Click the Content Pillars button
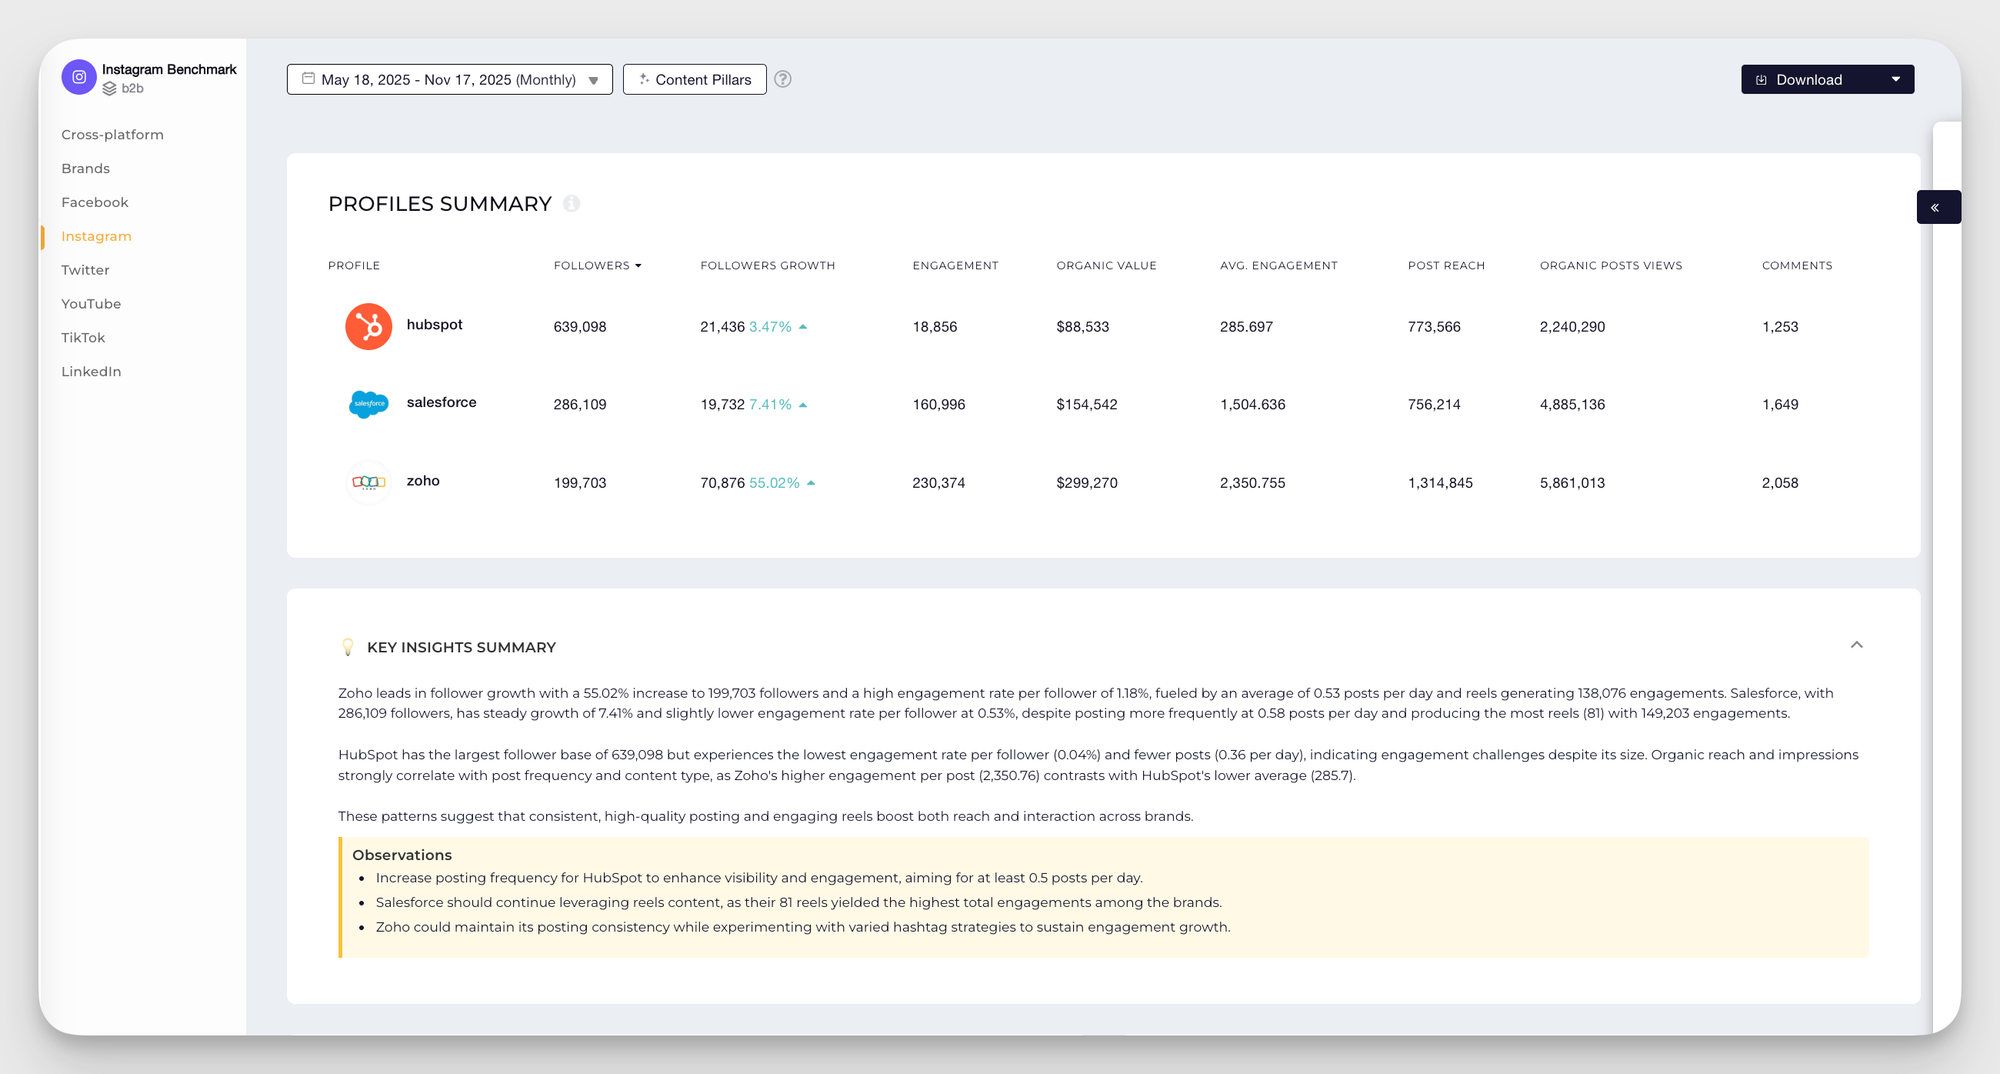 (x=694, y=79)
